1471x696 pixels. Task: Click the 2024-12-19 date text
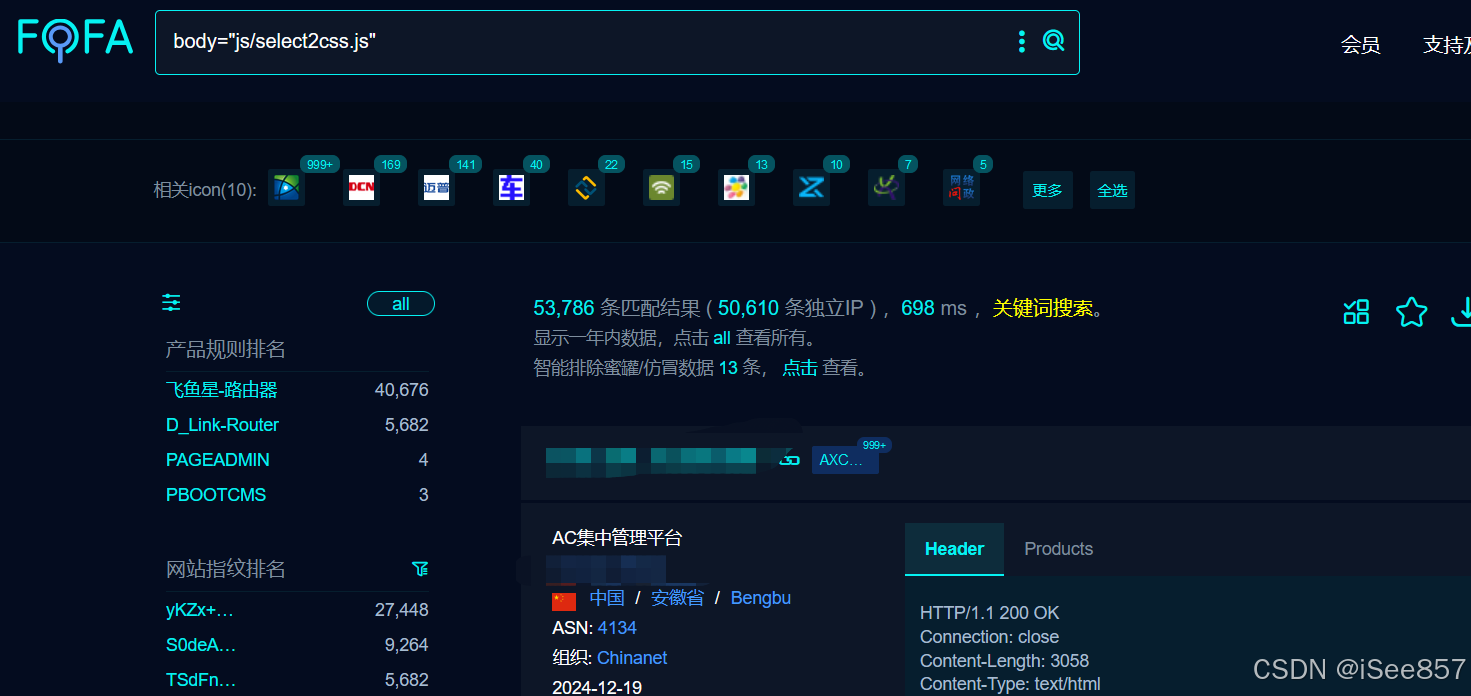[597, 688]
